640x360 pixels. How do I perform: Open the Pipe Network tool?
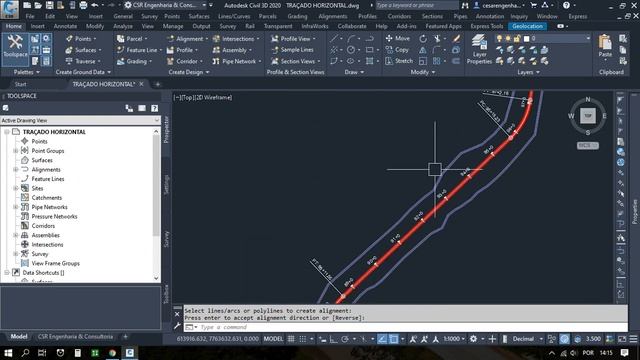pos(237,61)
